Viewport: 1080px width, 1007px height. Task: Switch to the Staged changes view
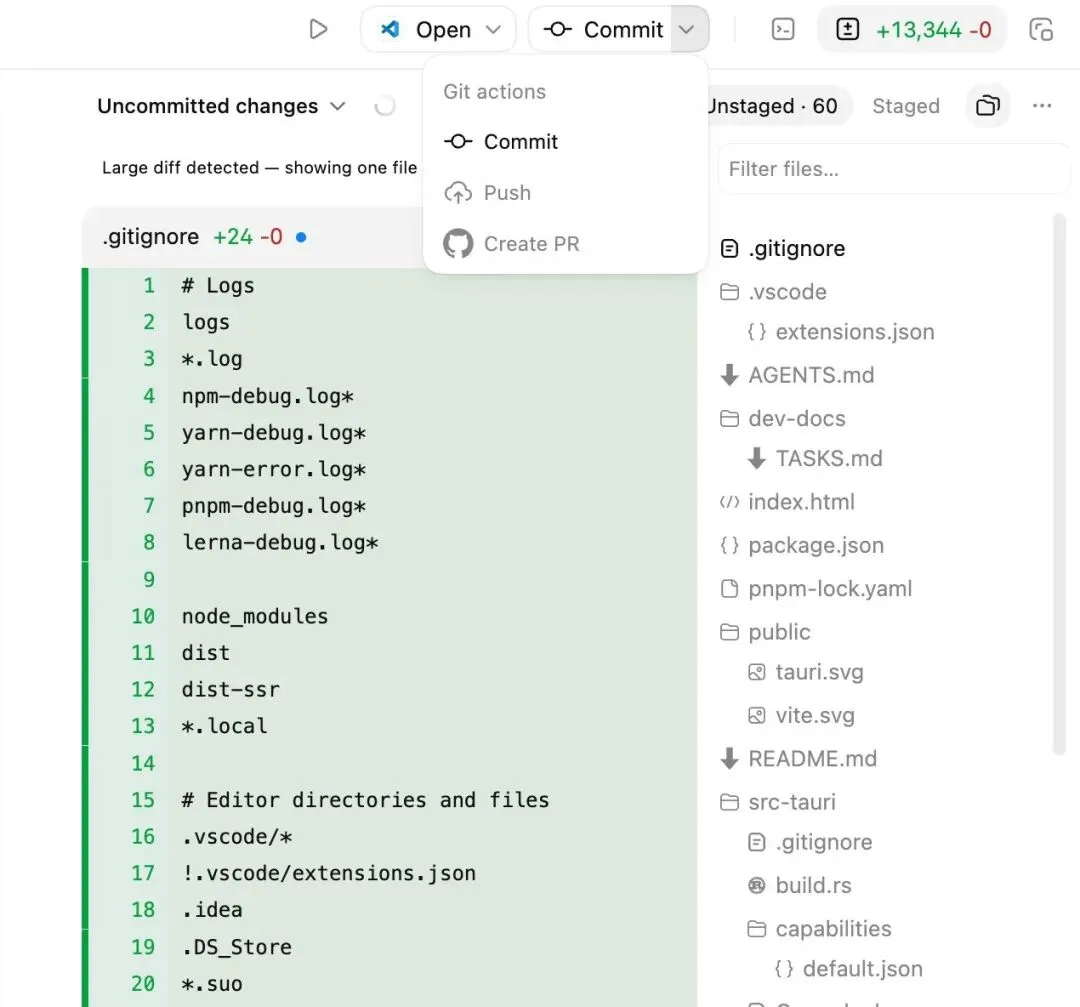point(905,106)
